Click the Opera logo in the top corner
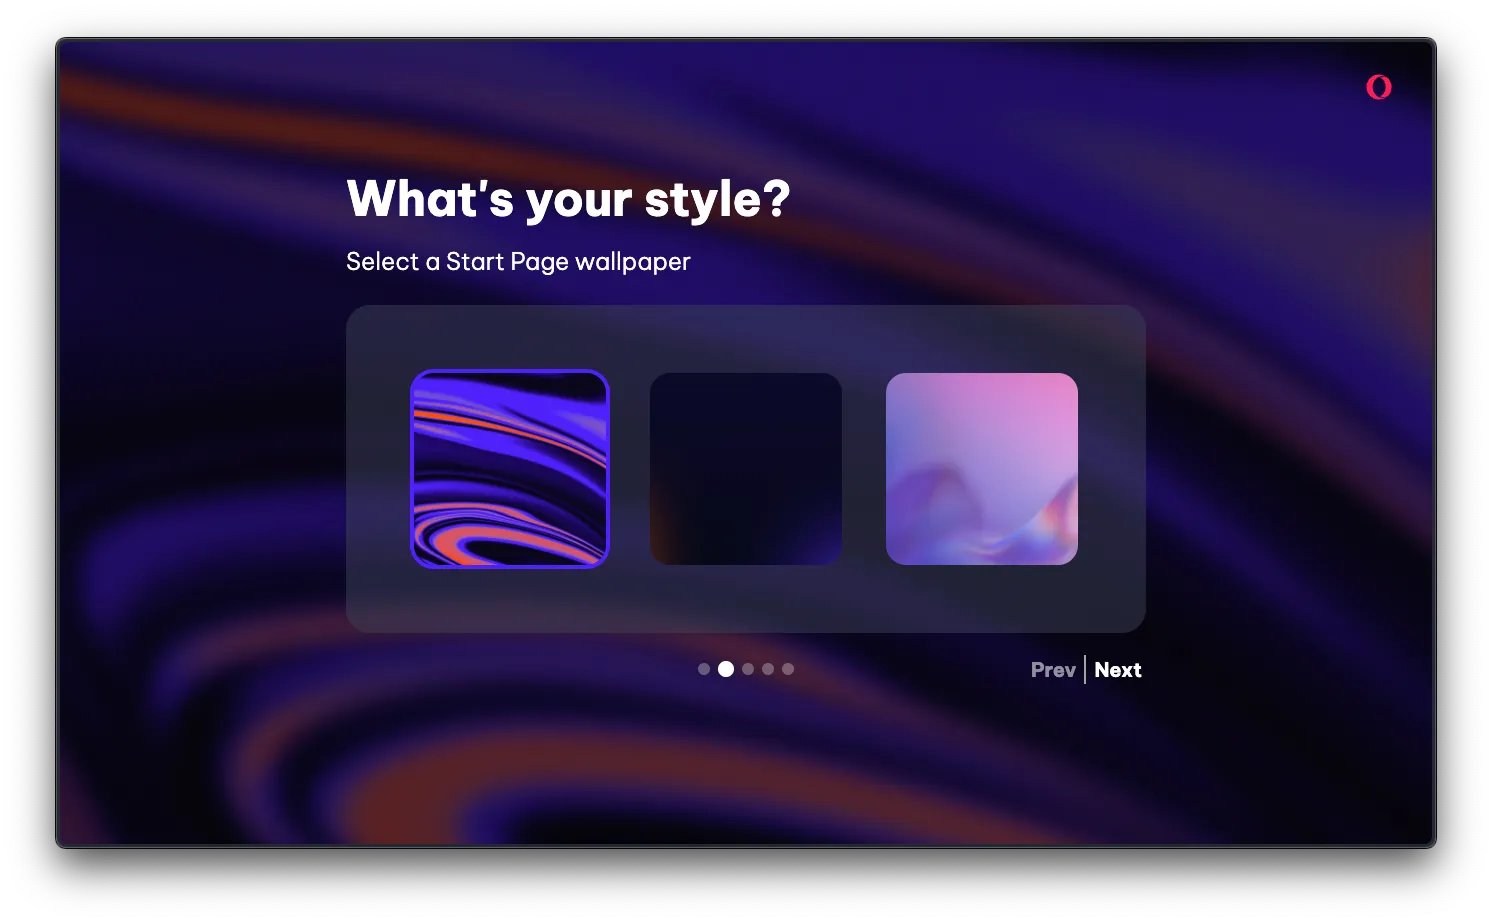Screen dimensions: 1492x922 click(x=1377, y=87)
